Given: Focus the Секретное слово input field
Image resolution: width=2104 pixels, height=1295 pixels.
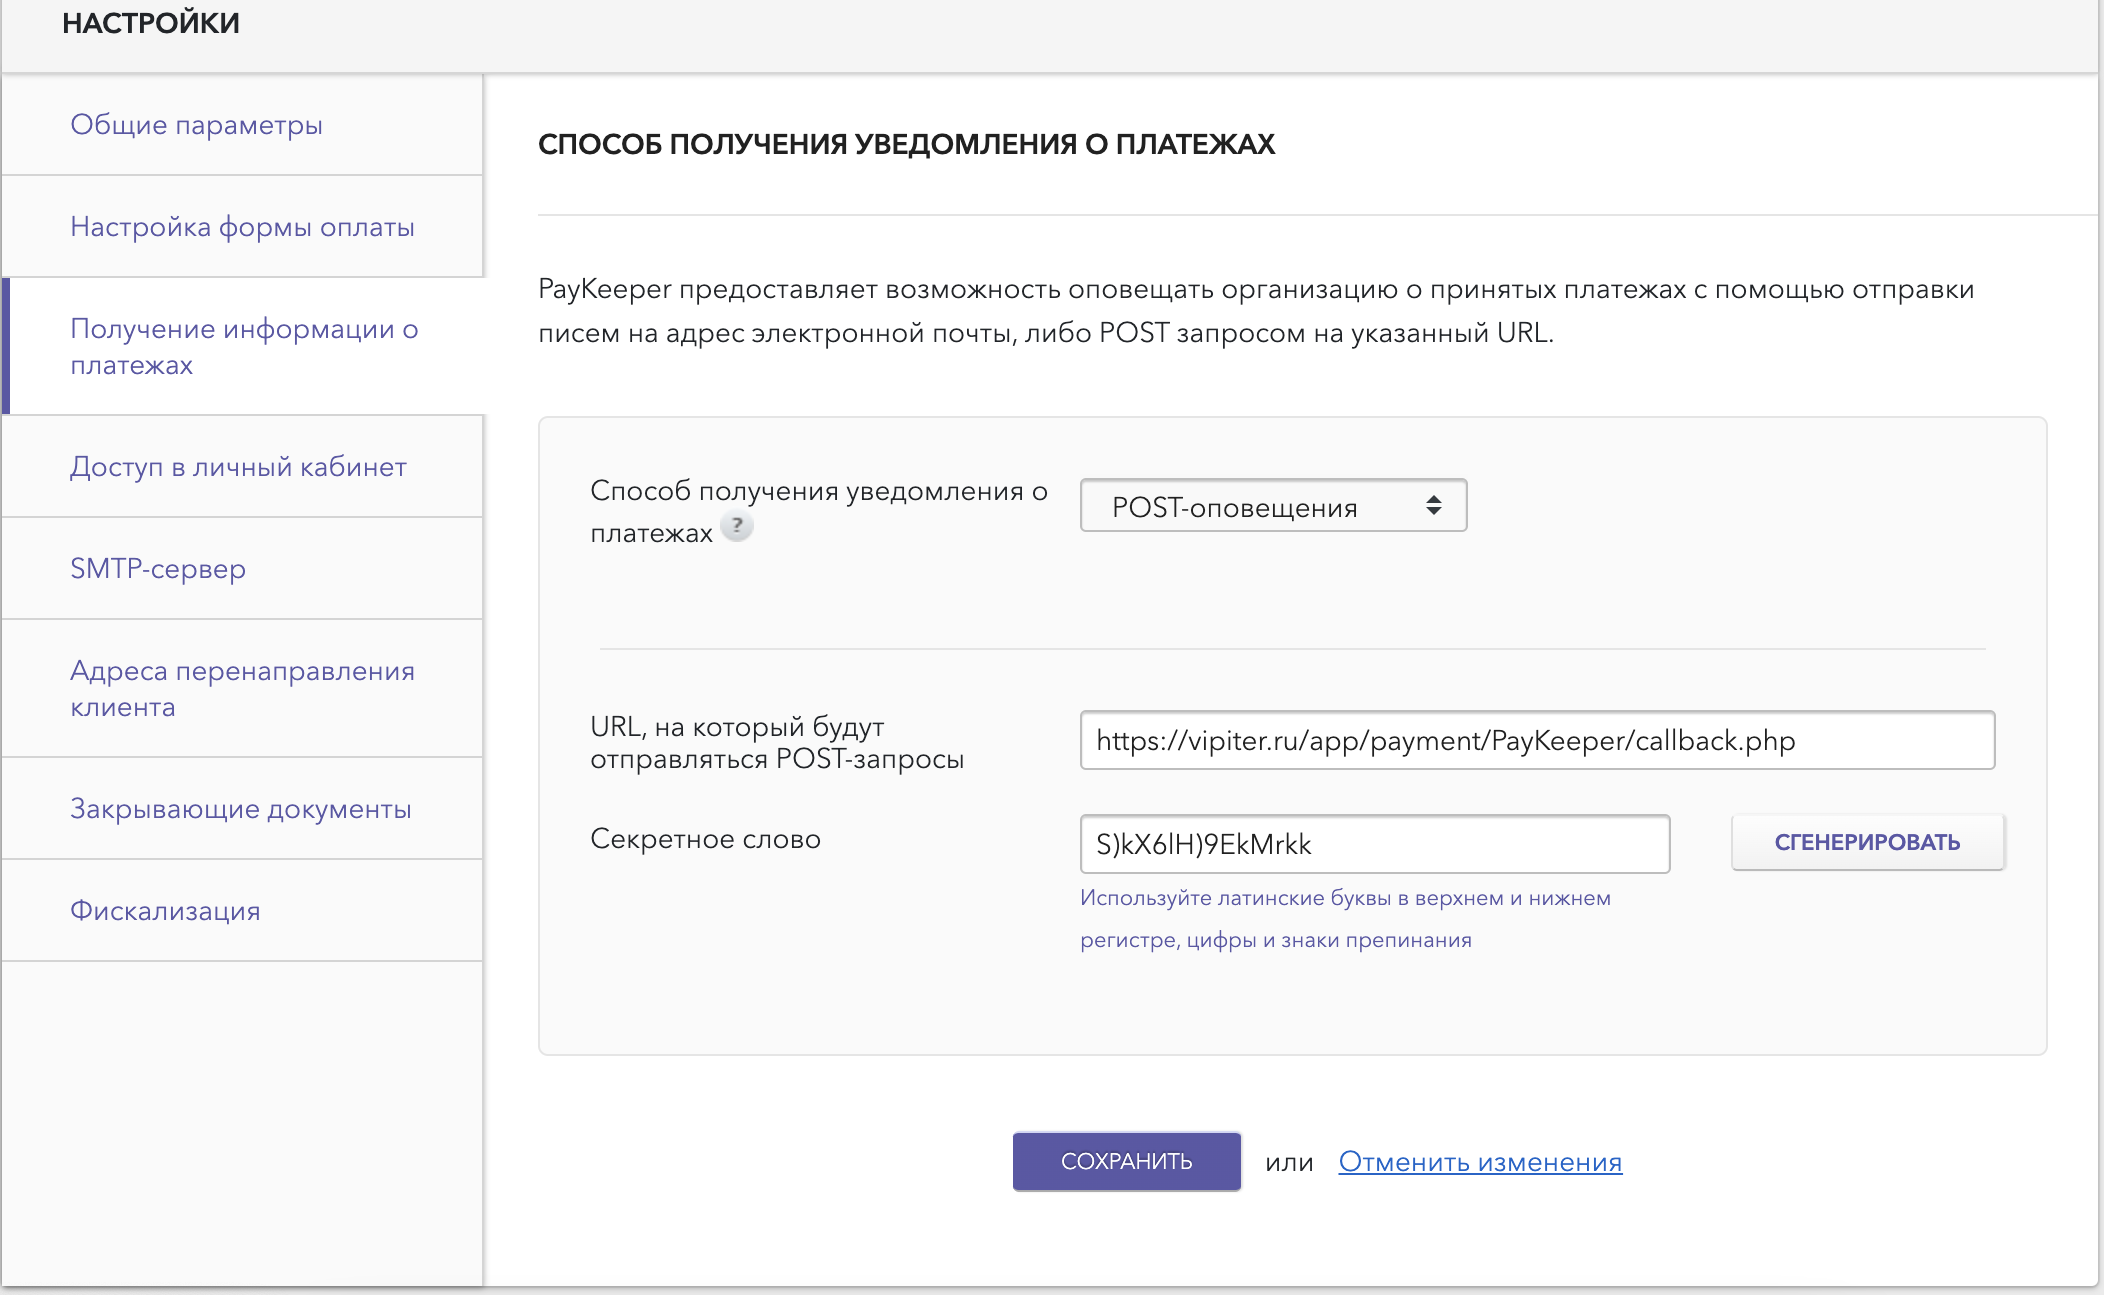Looking at the screenshot, I should coord(1374,845).
